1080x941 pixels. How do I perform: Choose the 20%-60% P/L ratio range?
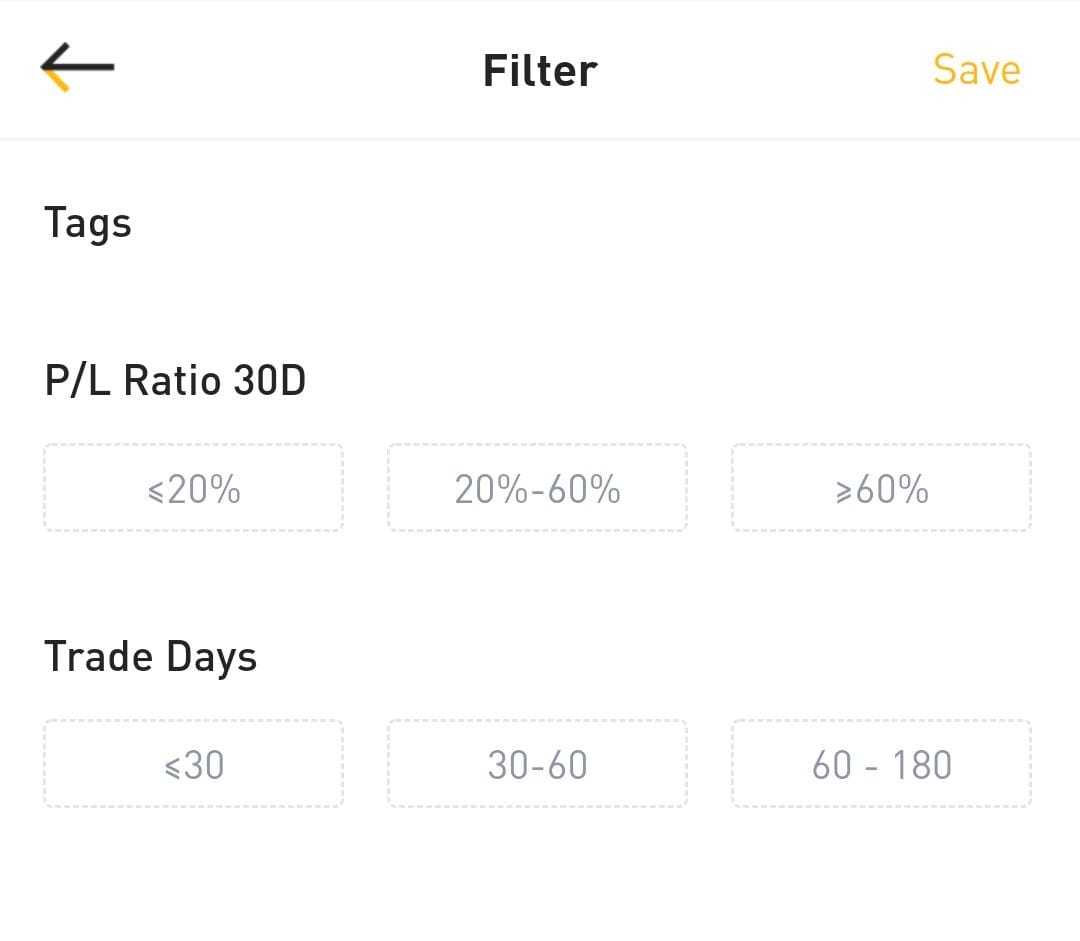(537, 488)
